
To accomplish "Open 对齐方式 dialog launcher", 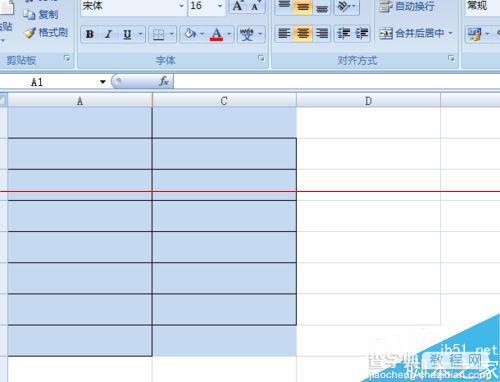I will [451, 59].
